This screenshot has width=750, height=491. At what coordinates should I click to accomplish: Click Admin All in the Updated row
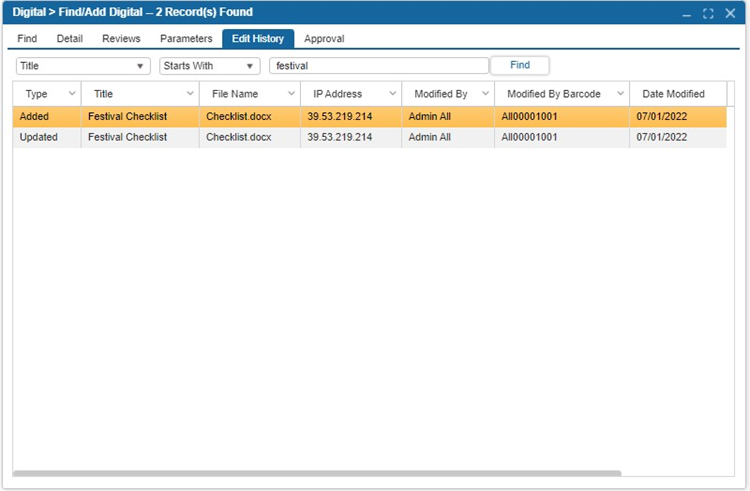pyautogui.click(x=430, y=137)
